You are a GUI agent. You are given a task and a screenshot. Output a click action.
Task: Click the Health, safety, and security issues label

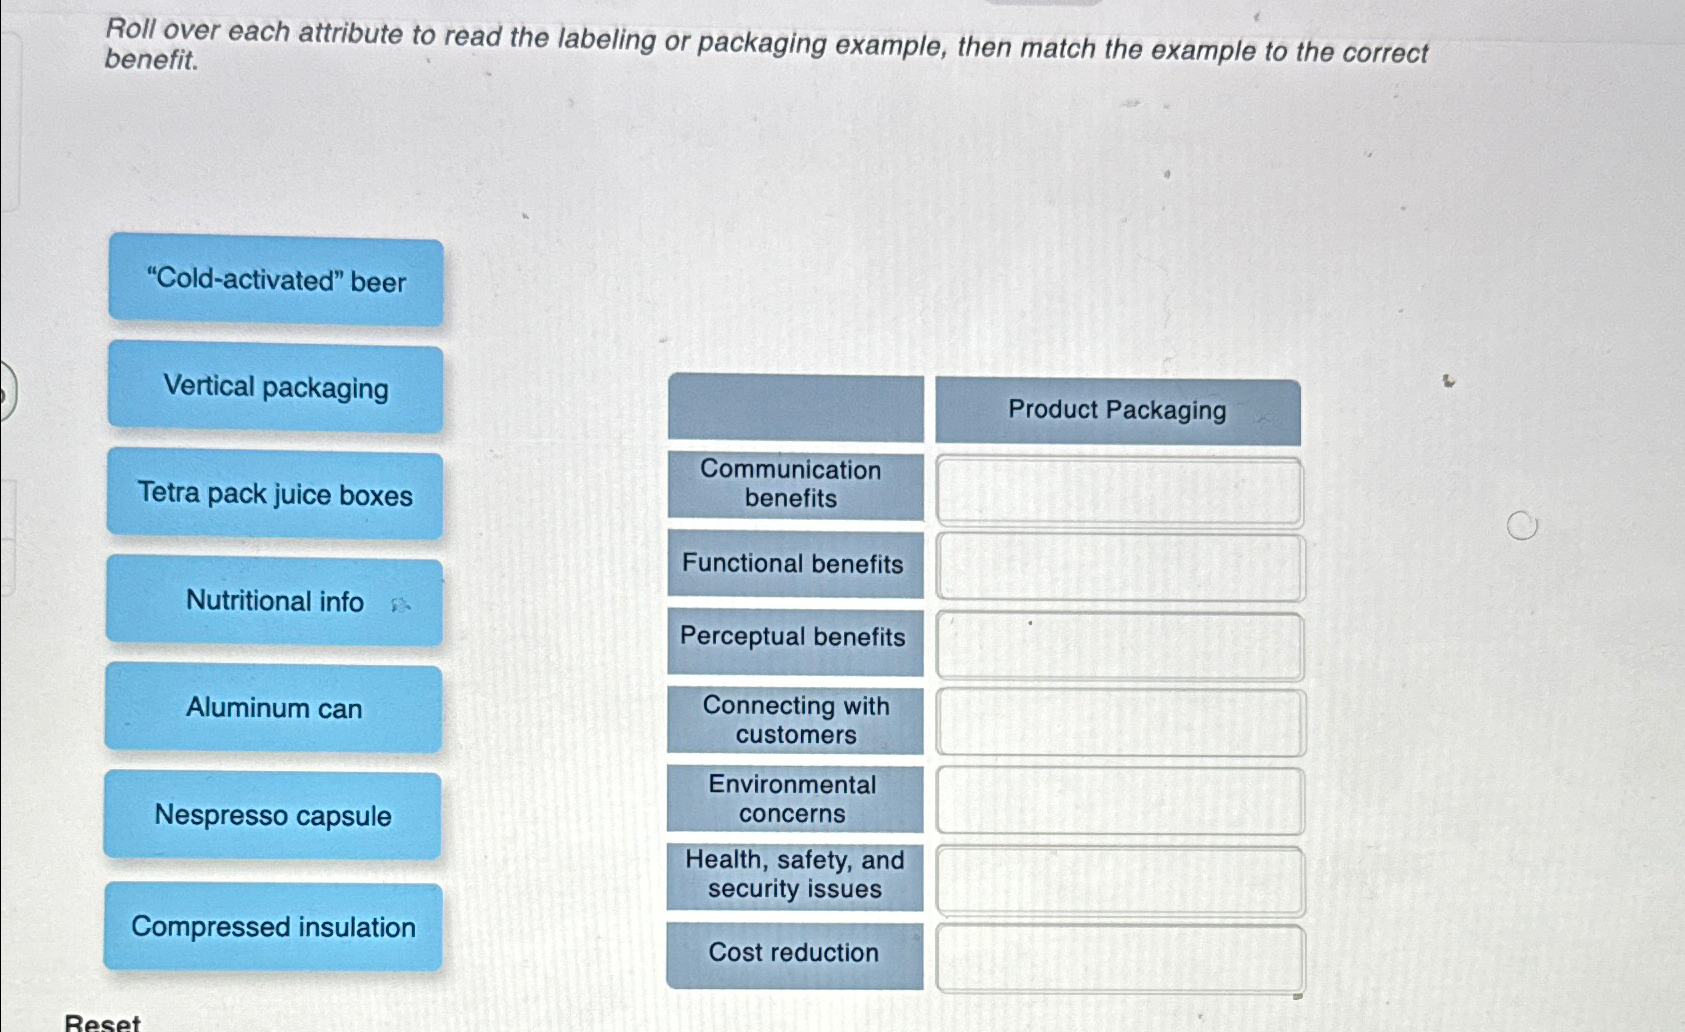(793, 875)
